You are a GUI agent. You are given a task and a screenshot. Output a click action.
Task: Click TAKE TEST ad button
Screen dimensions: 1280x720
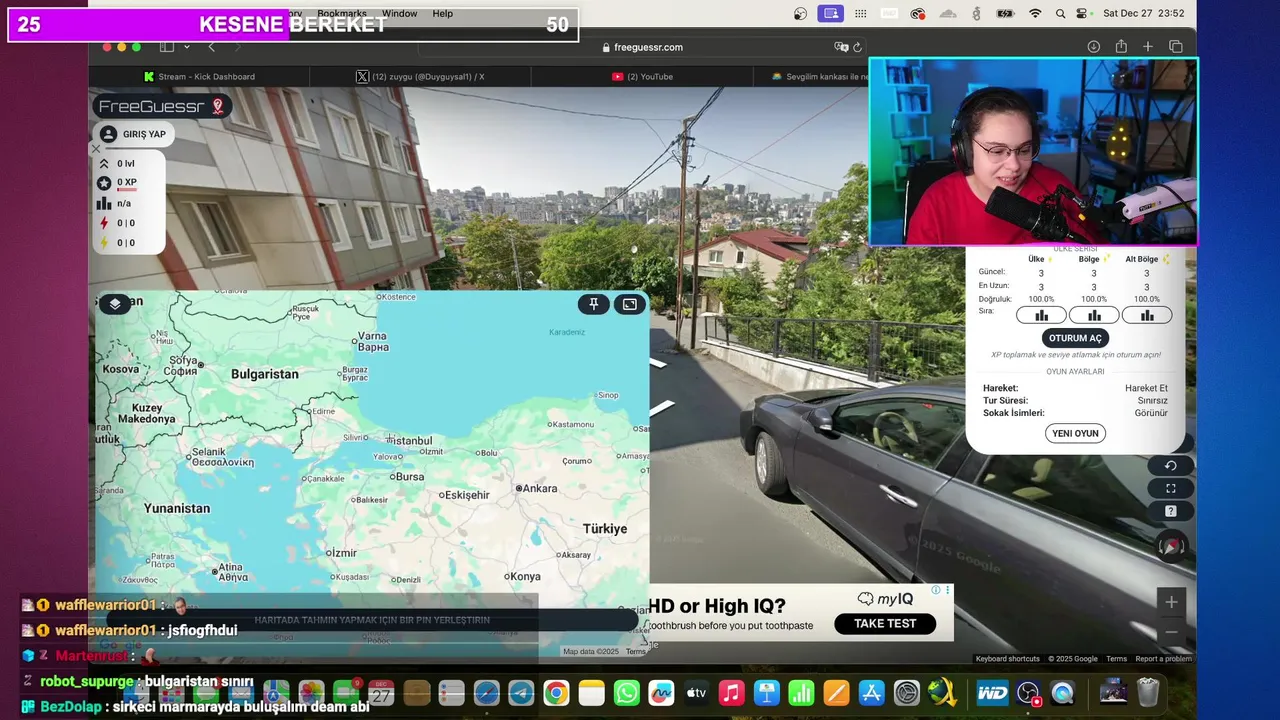pyautogui.click(x=885, y=623)
